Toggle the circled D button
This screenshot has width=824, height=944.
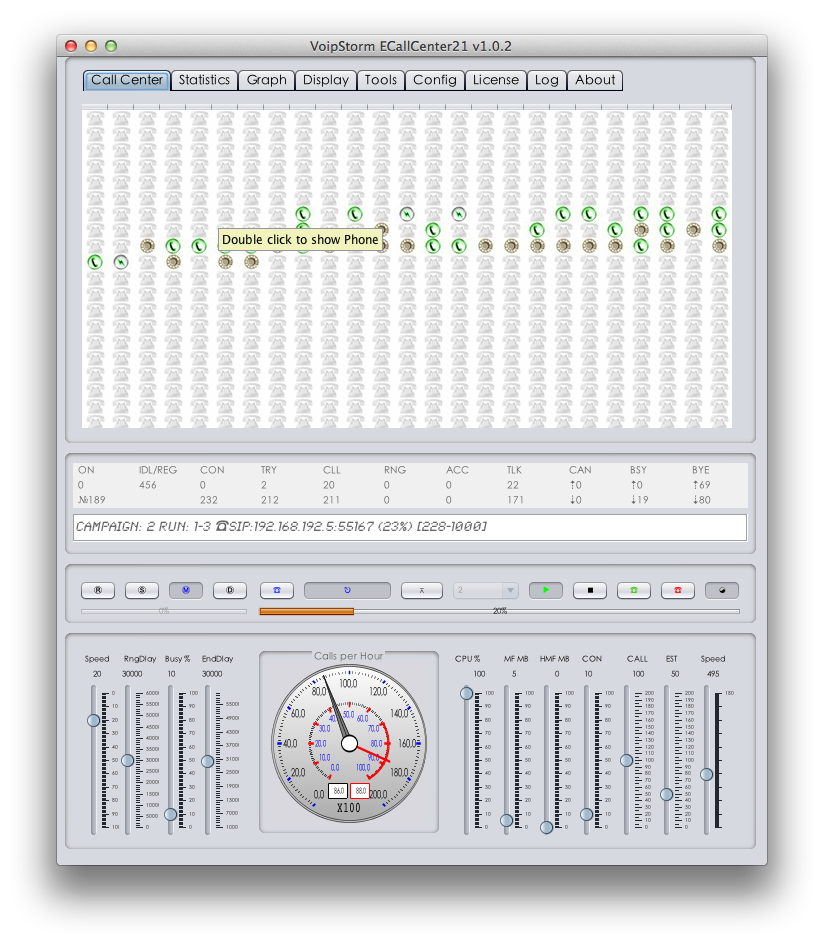click(x=230, y=590)
